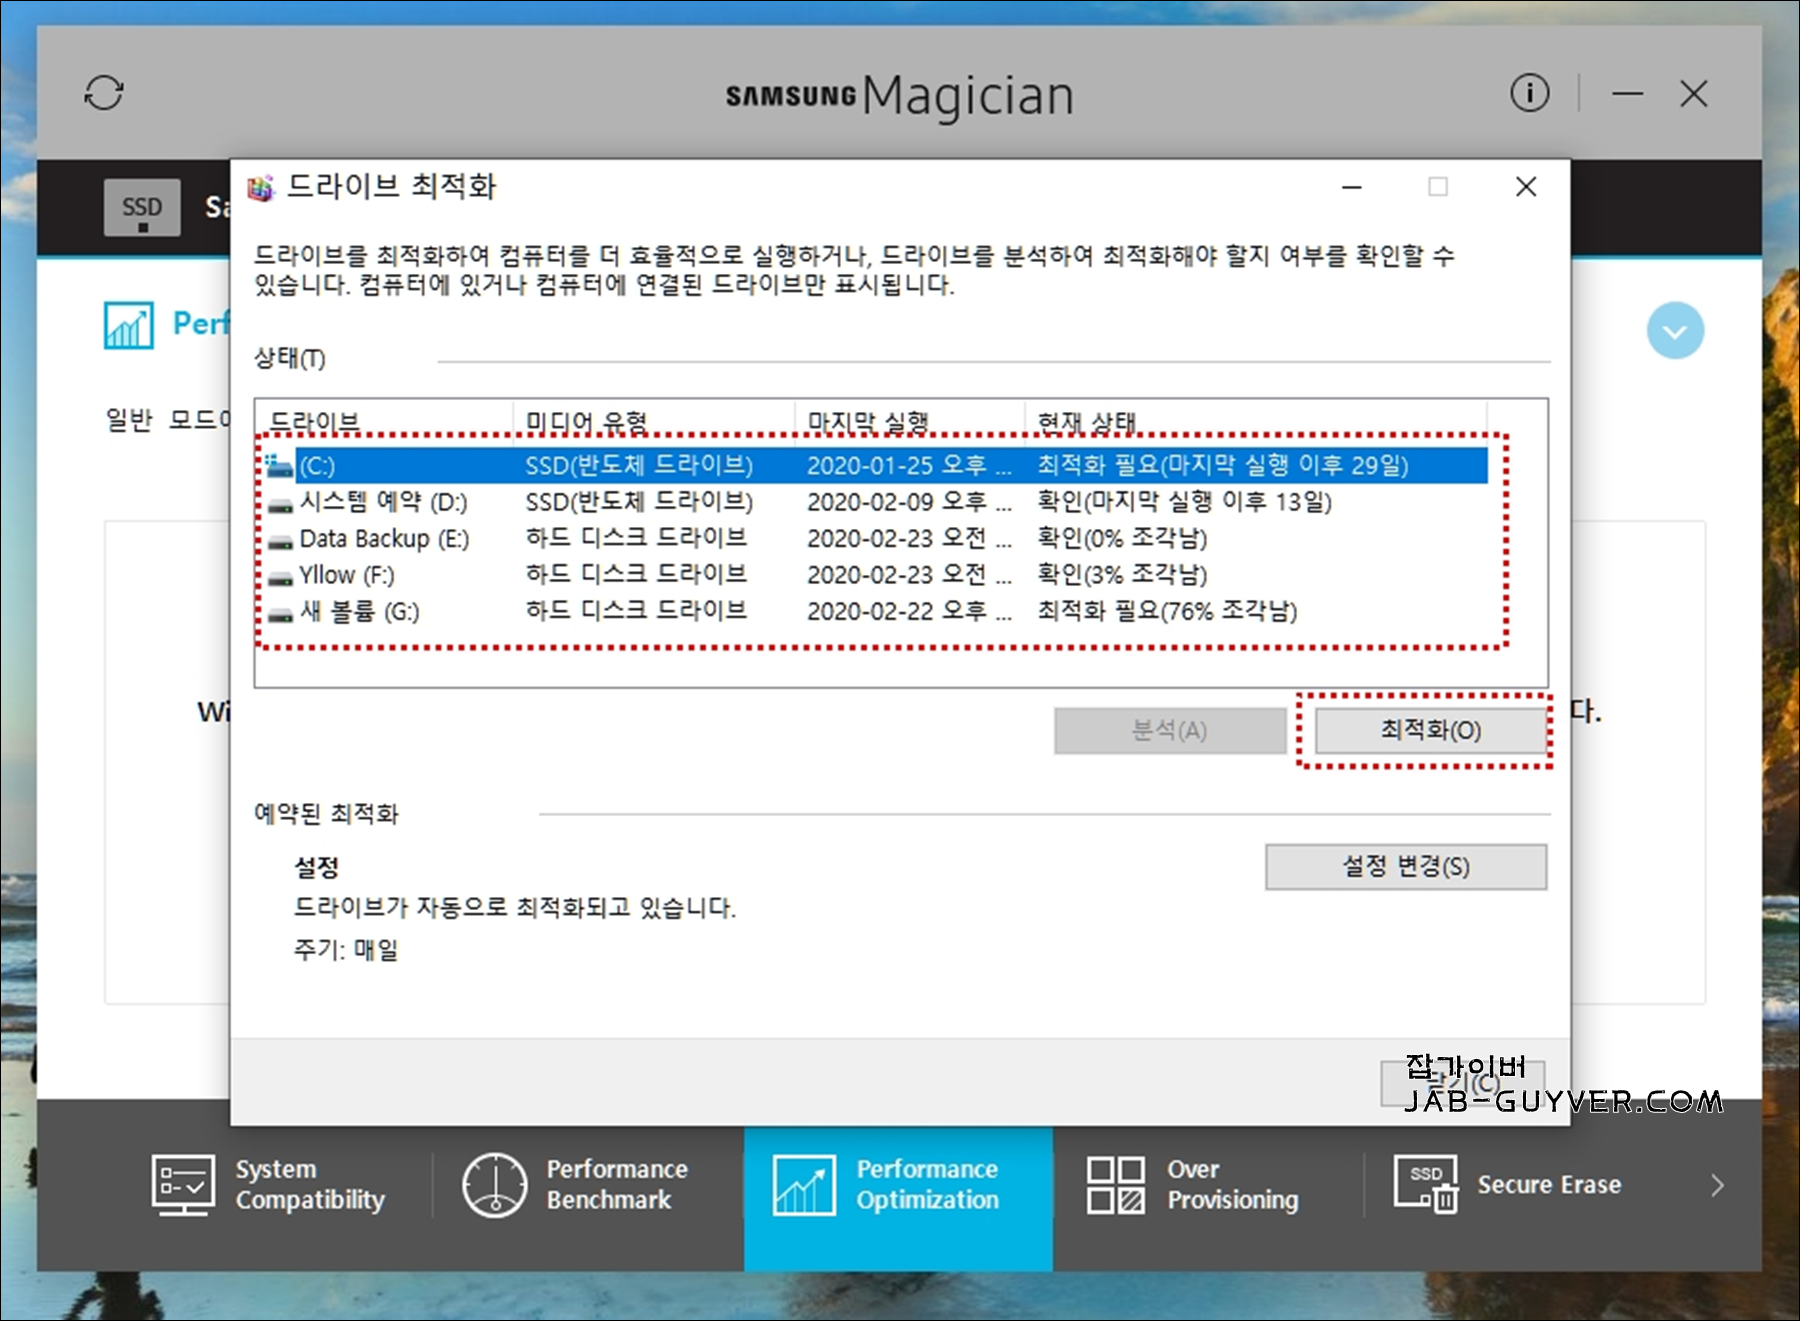Select the 시스템 예약 (D:) drive row
This screenshot has width=1800, height=1321.
pos(876,502)
